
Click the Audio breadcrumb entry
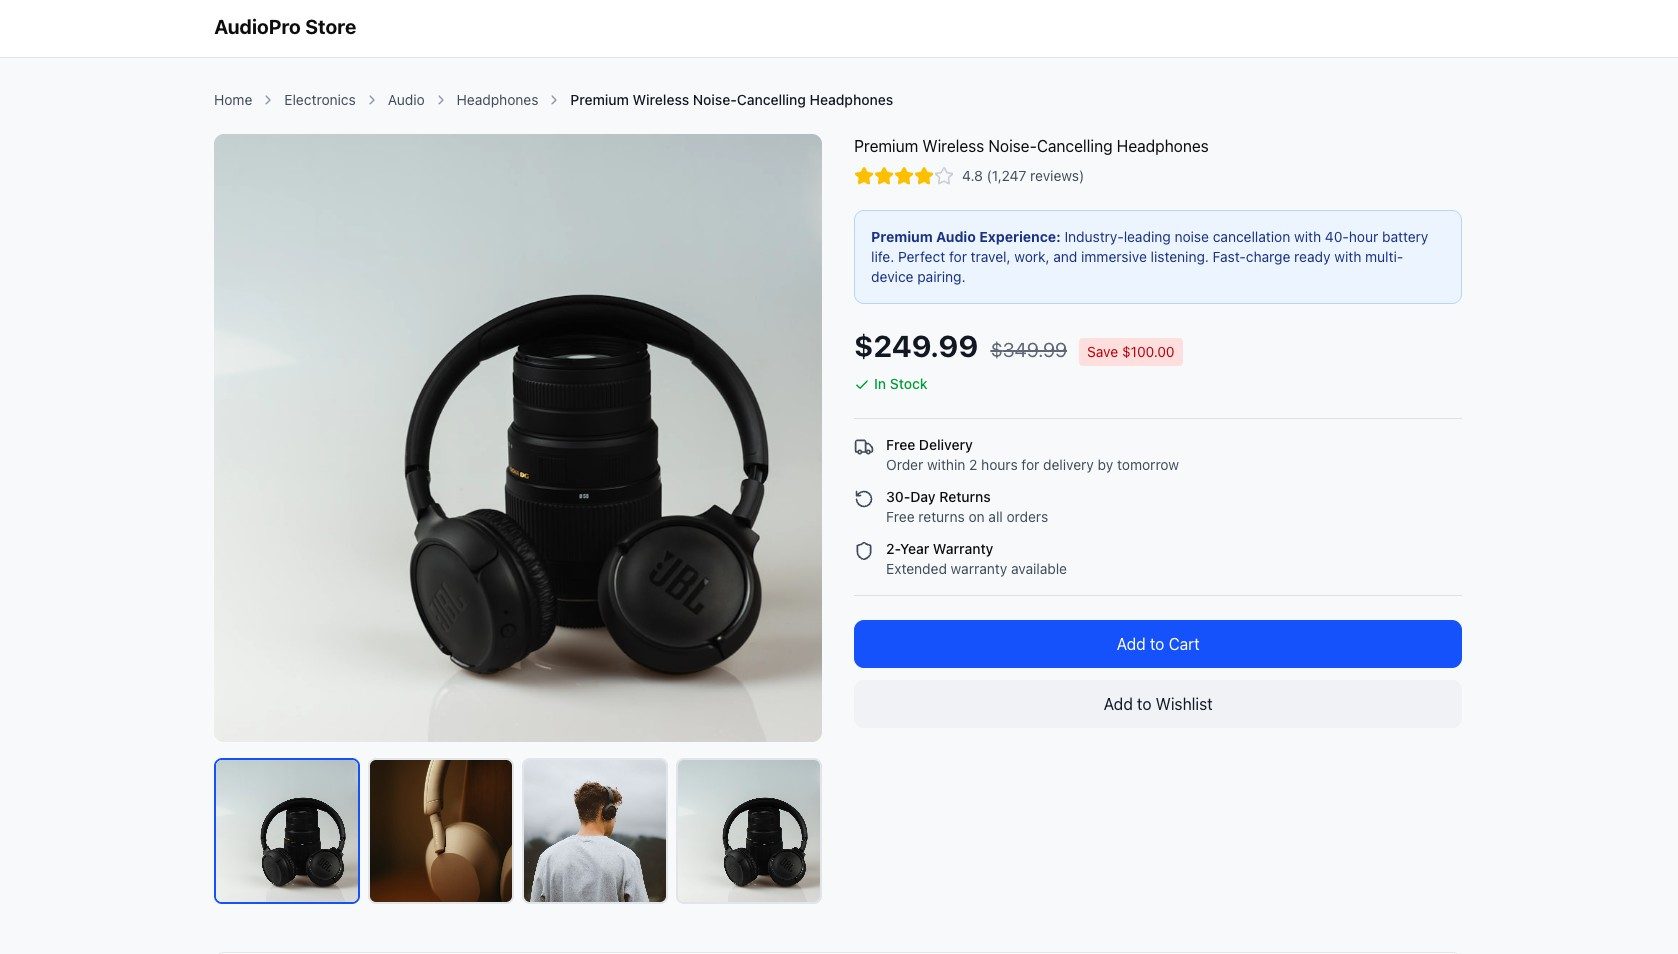[x=405, y=100]
